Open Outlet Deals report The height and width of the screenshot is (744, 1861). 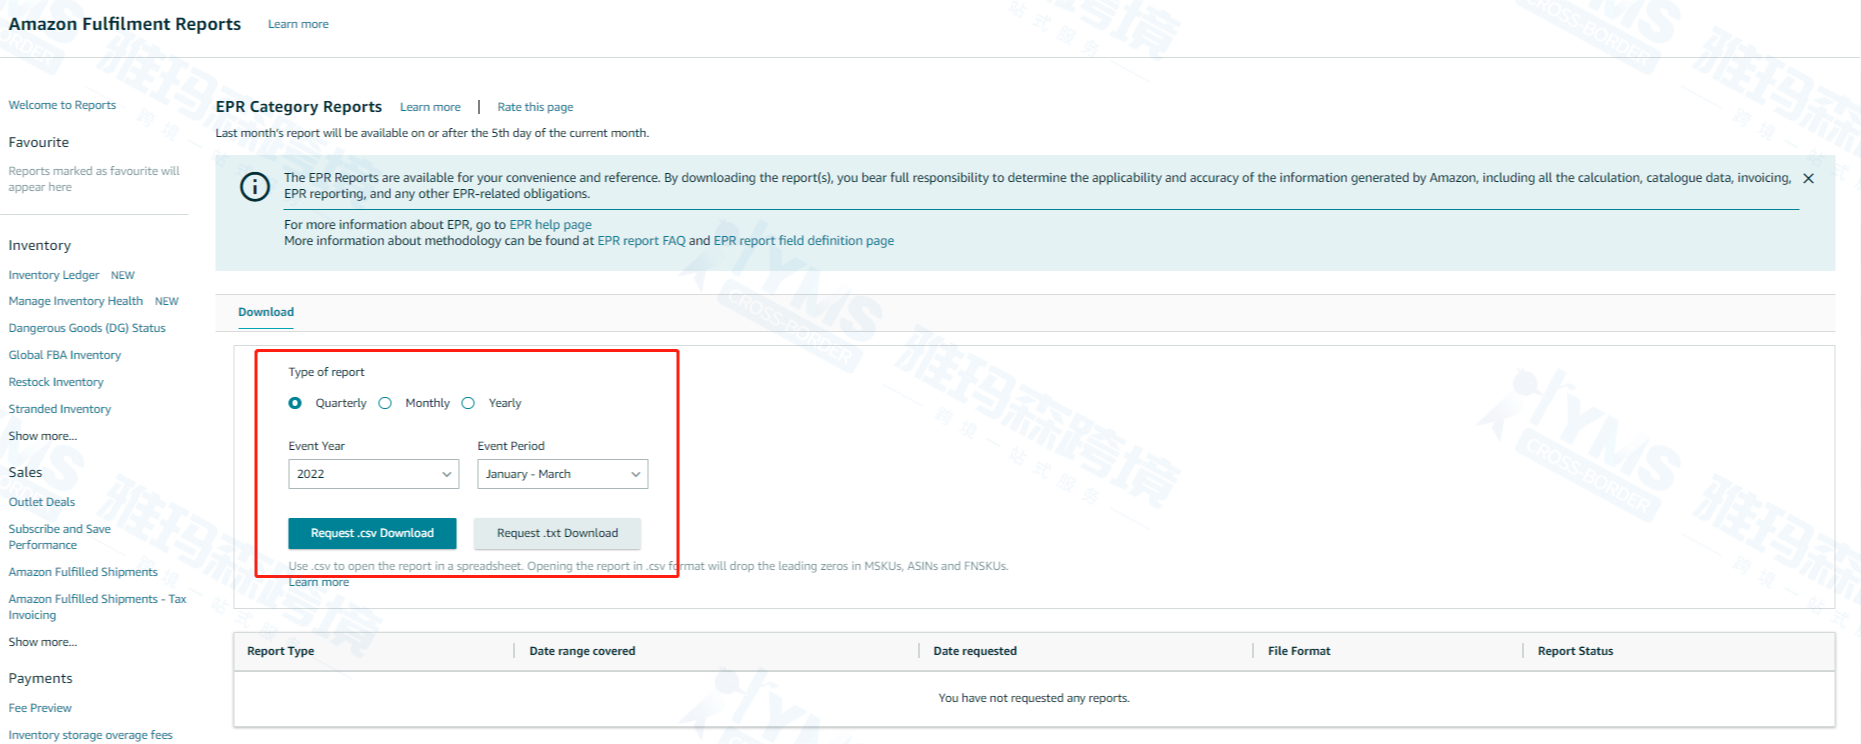click(x=42, y=502)
